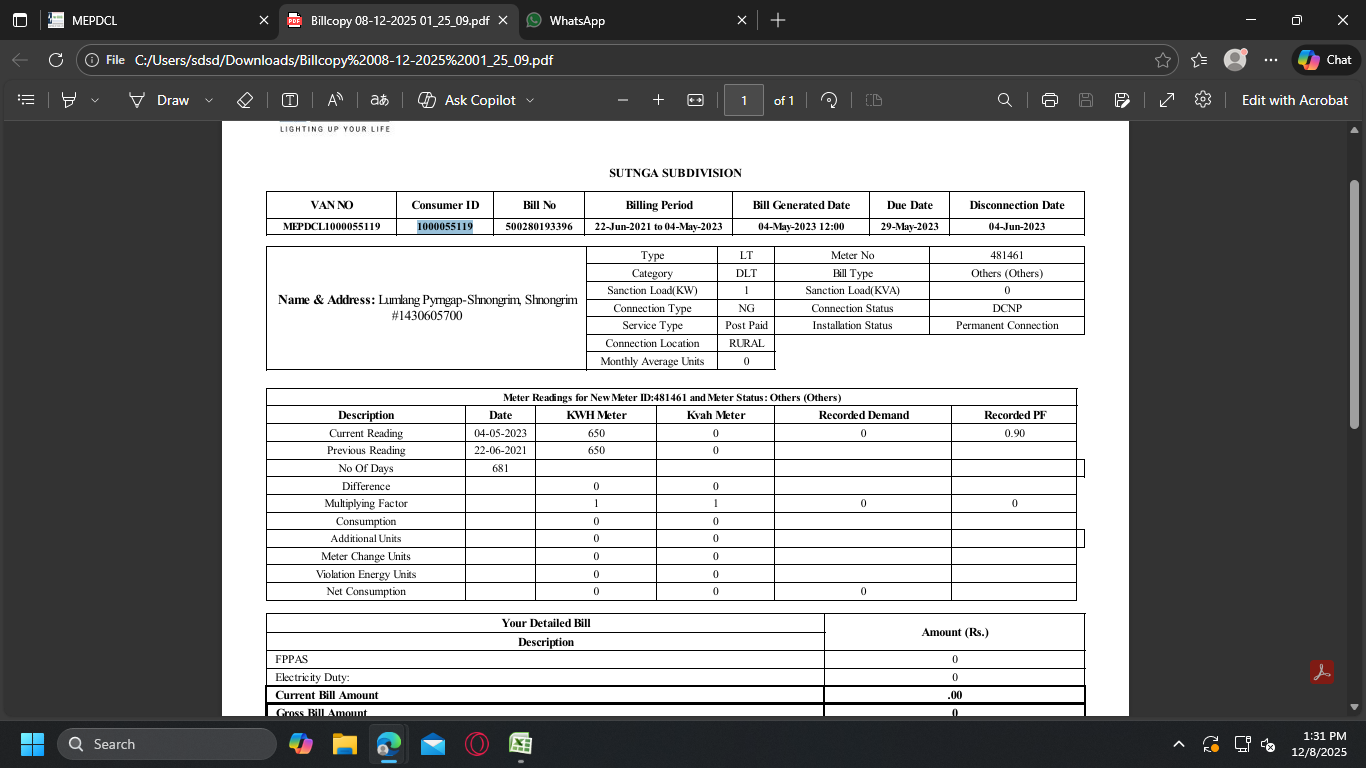The height and width of the screenshot is (768, 1366).
Task: Open PDF viewer settings gear
Action: coord(1203,100)
